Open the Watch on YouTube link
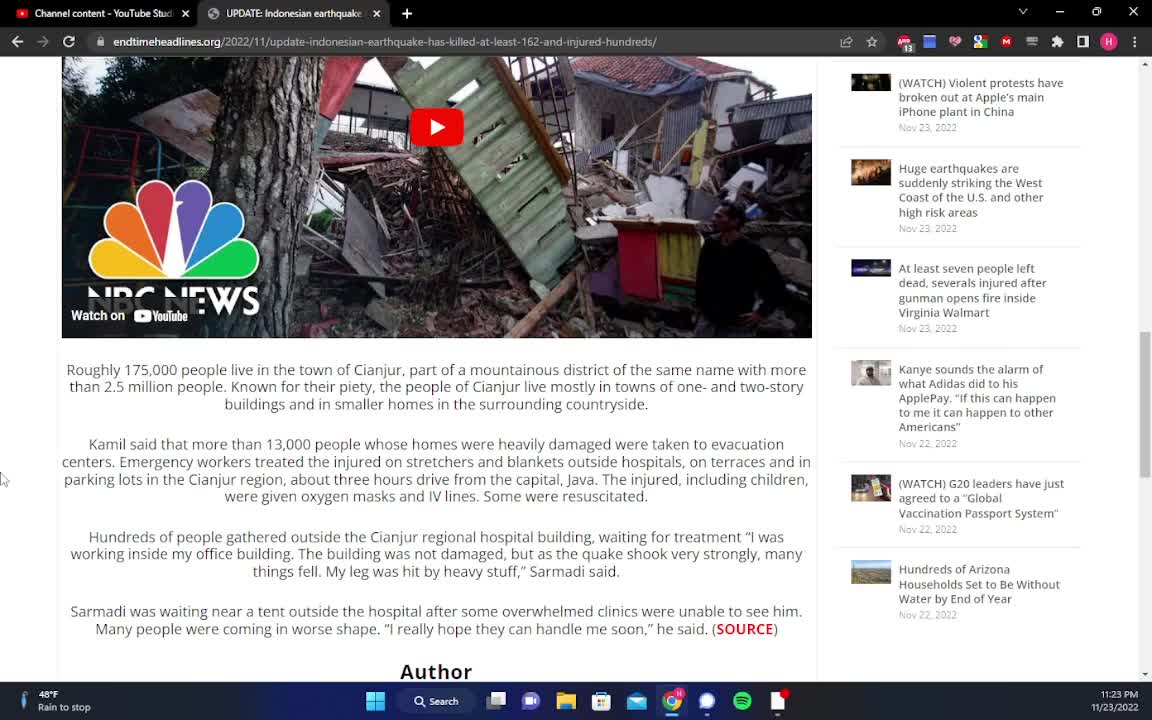The image size is (1152, 720). [129, 316]
